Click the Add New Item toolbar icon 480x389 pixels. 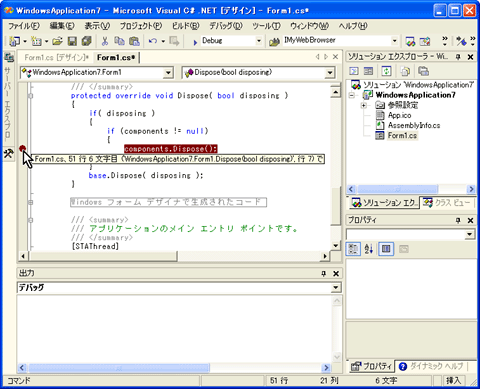coord(36,41)
